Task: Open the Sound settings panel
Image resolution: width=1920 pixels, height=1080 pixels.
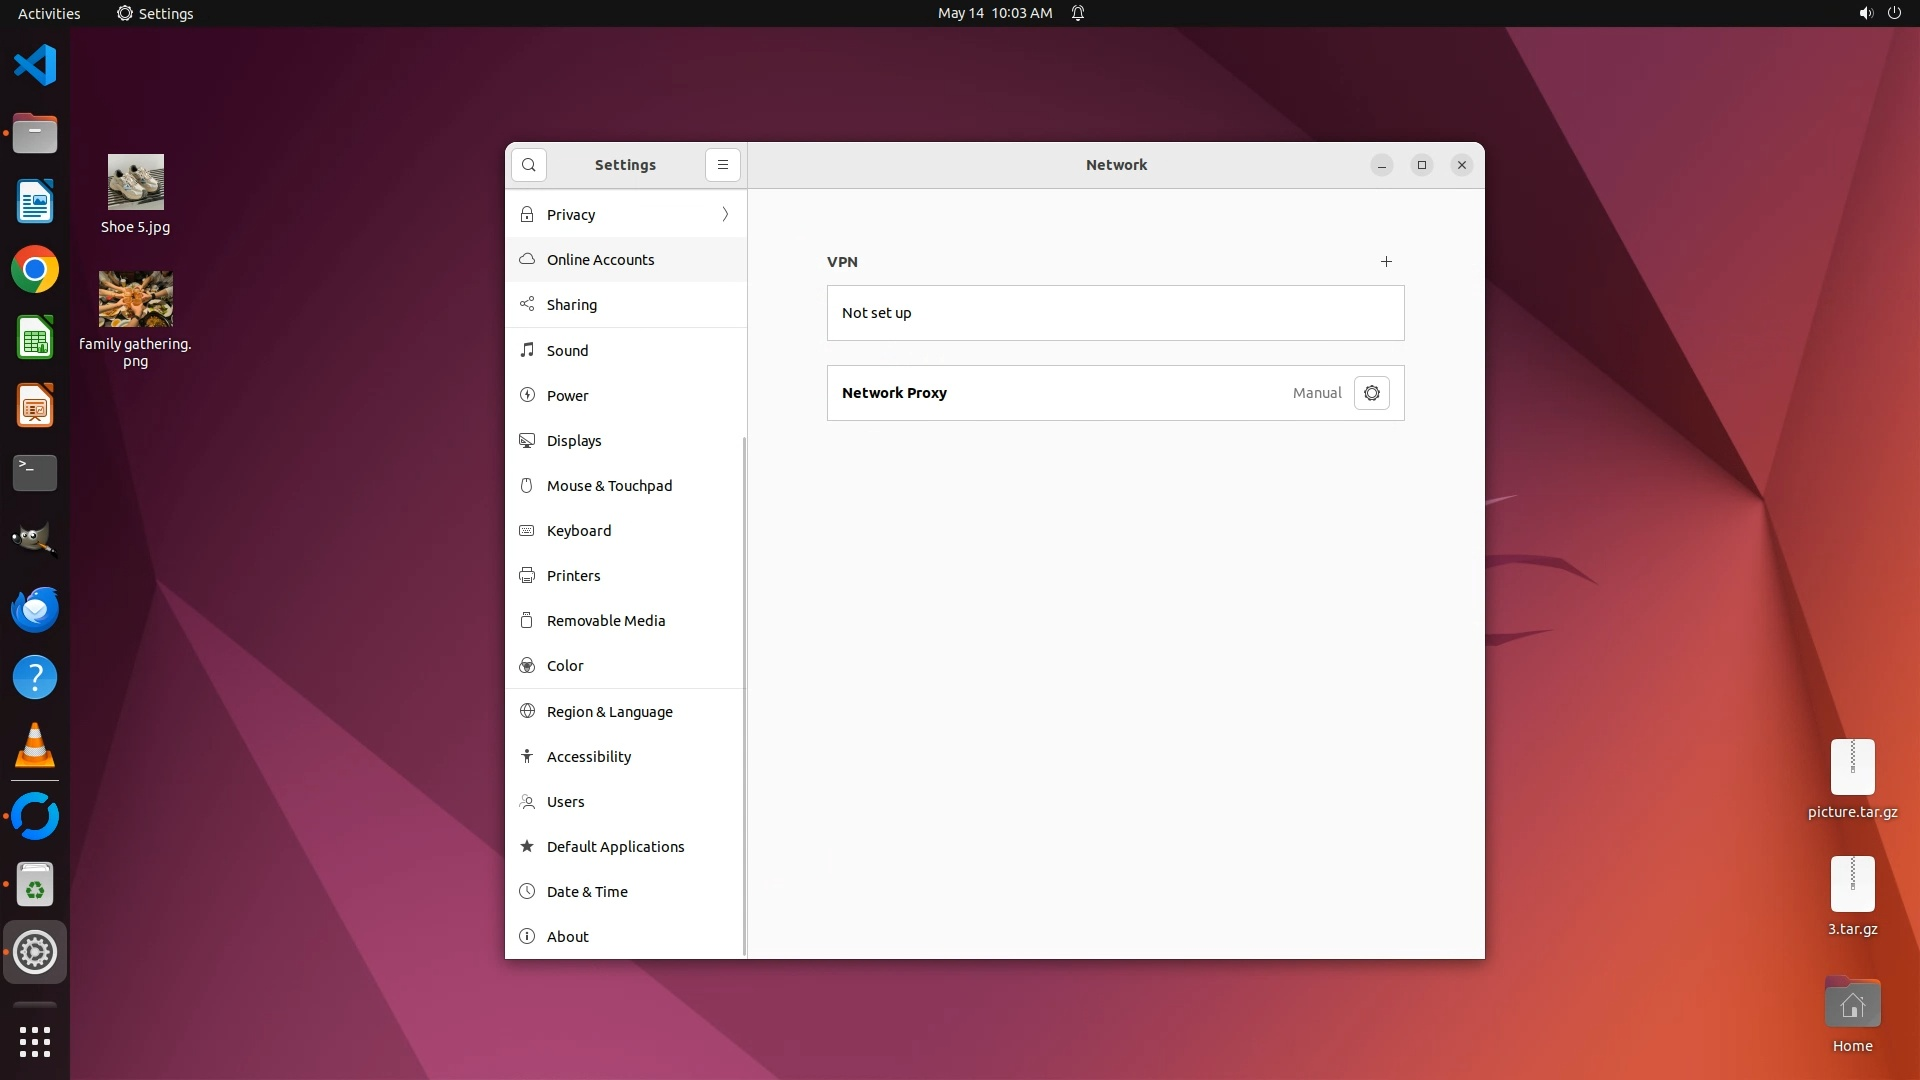Action: tap(567, 351)
